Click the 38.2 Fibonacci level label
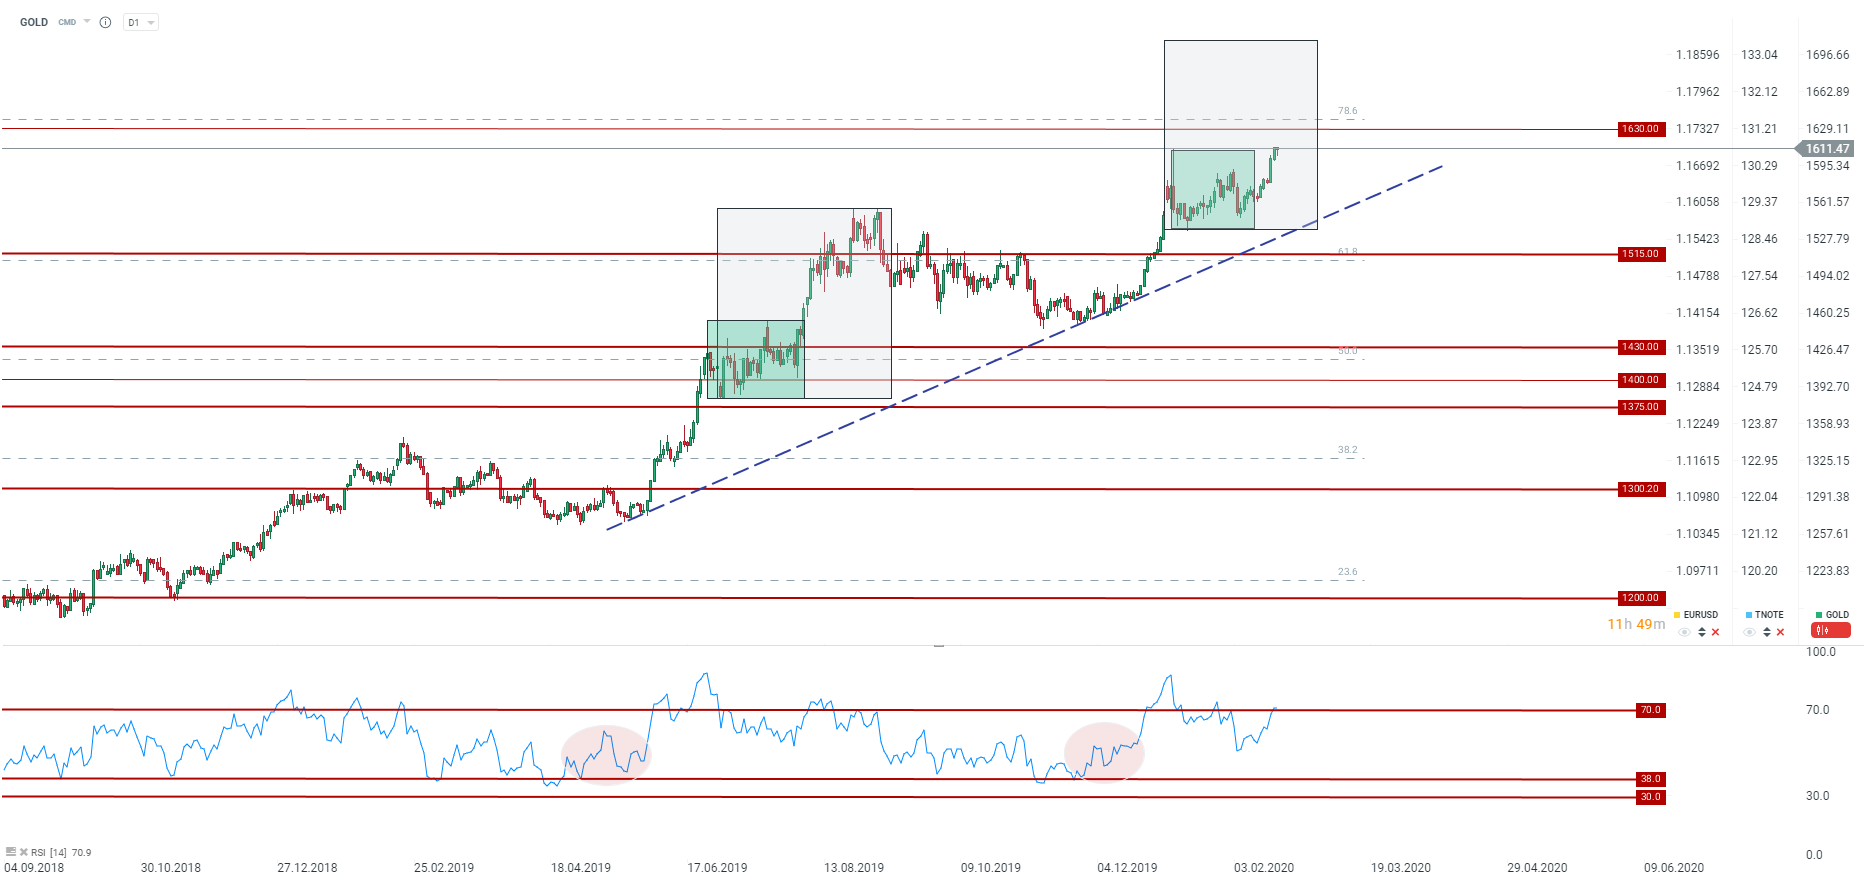Viewport: 1866px width, 885px height. coord(1348,450)
